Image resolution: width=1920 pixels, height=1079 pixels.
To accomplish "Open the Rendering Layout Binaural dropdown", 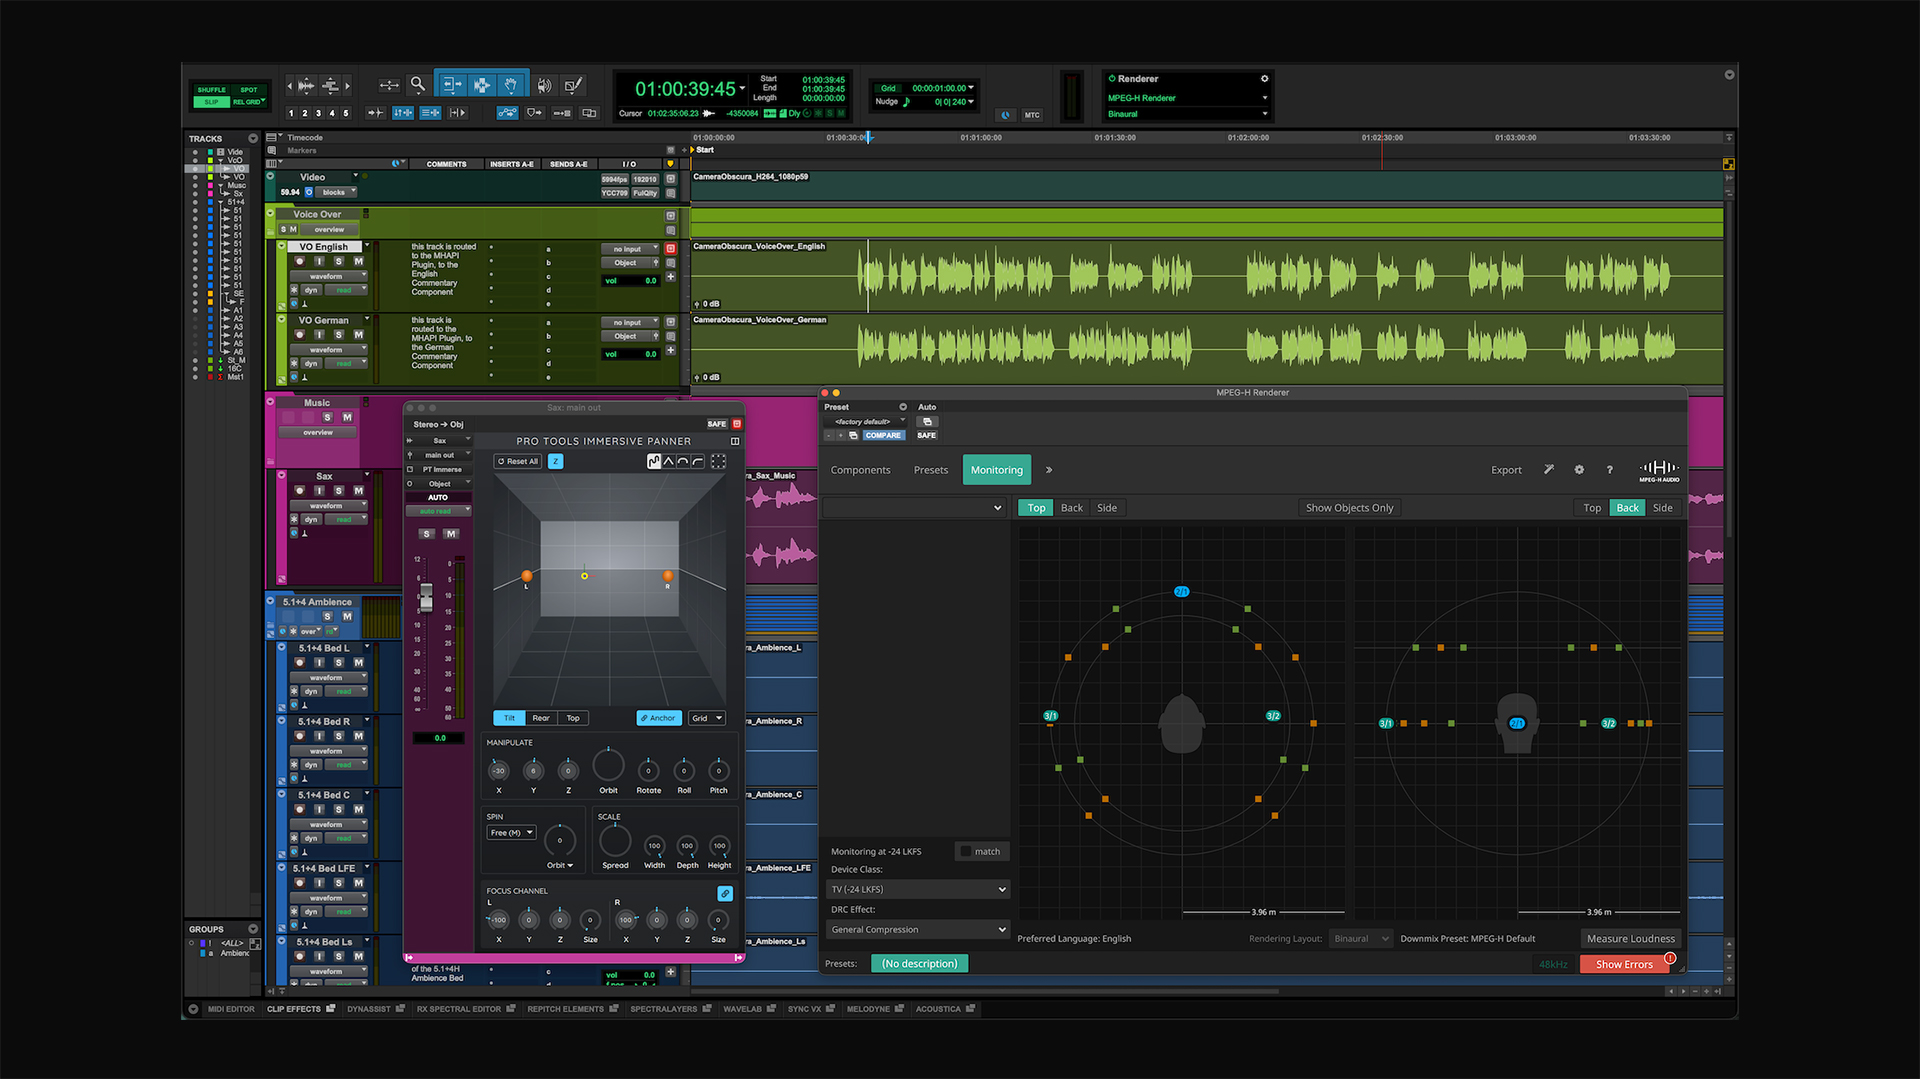I will [1361, 939].
